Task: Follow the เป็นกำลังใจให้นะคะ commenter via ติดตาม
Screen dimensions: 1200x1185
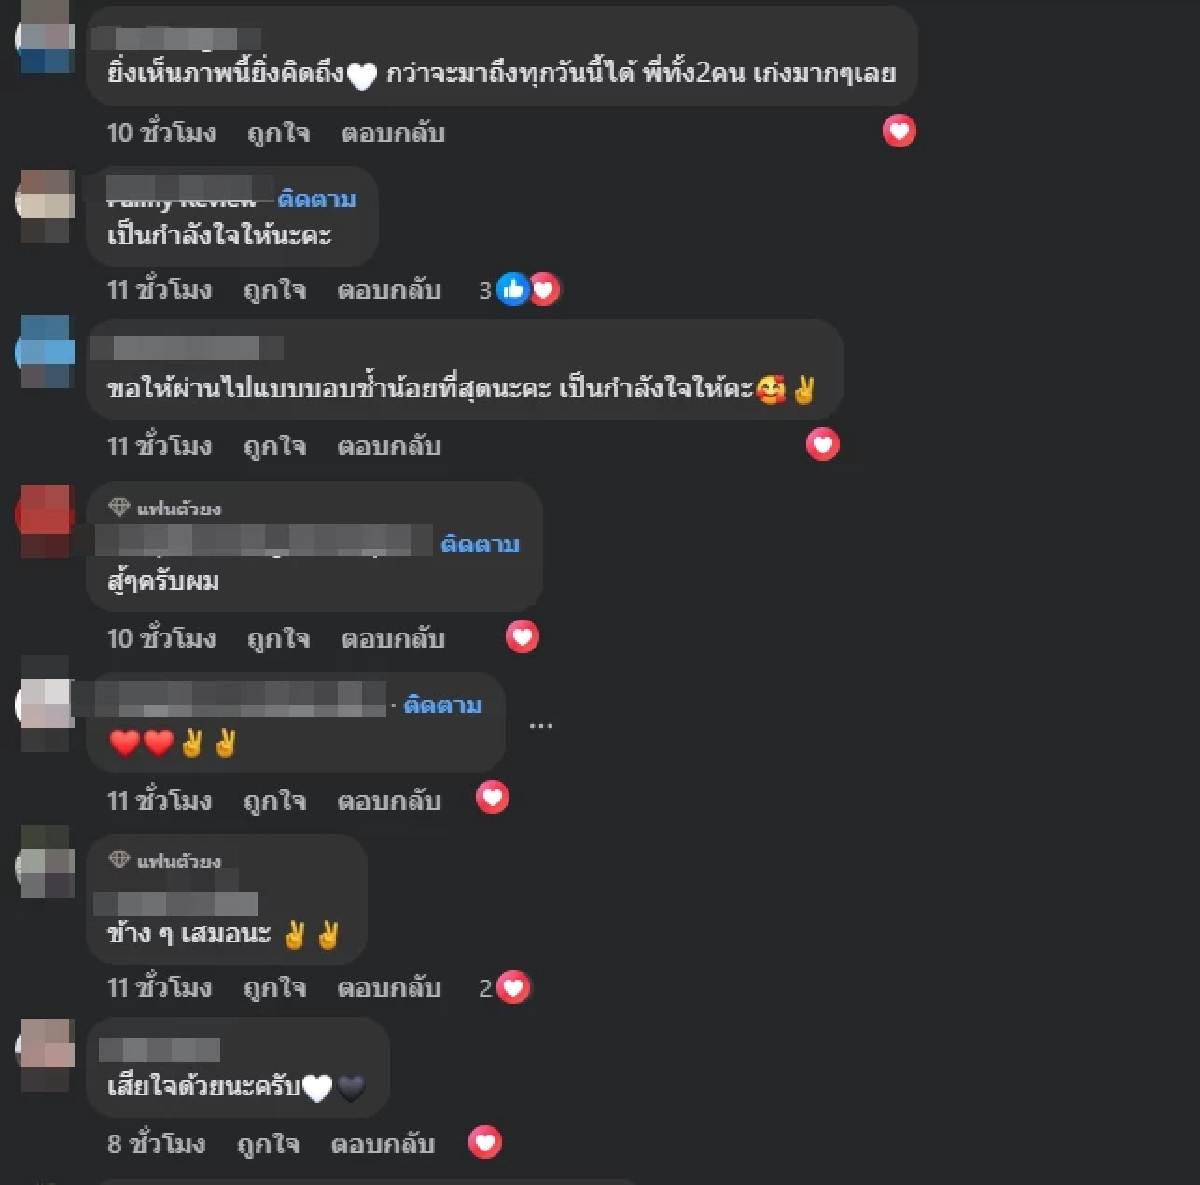Action: pos(317,199)
